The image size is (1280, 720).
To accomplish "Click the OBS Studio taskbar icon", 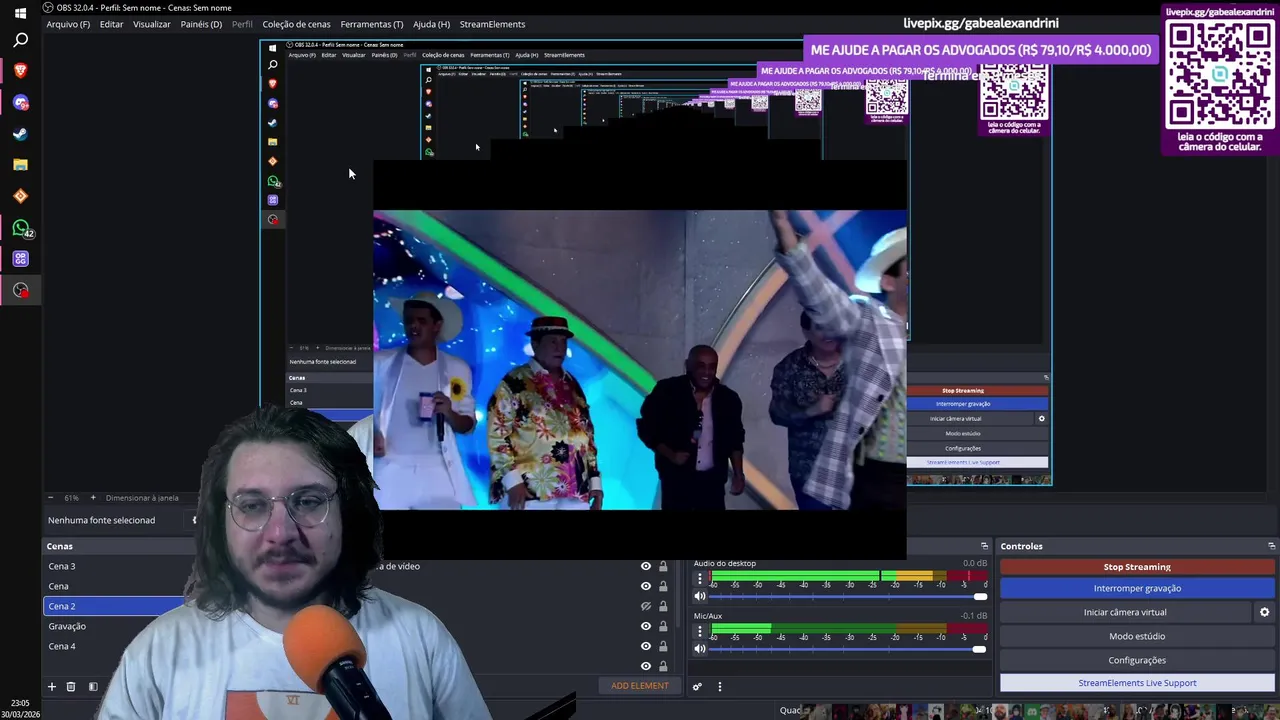I will tap(20, 290).
